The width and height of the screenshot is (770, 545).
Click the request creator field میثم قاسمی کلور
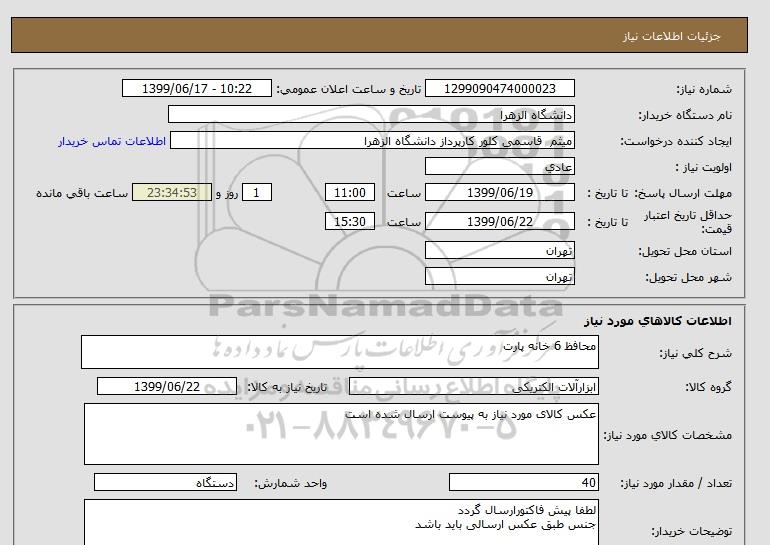tap(372, 140)
